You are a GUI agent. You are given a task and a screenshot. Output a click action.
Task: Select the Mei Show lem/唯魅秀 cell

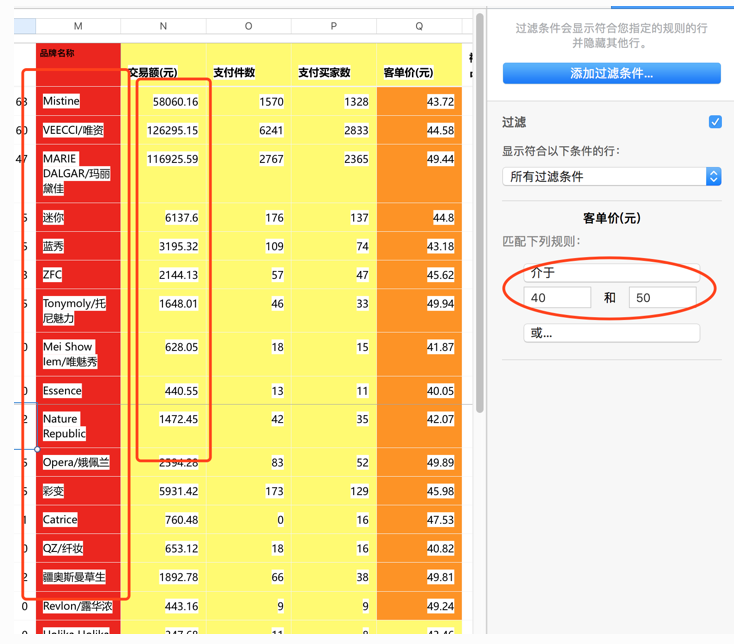pyautogui.click(x=78, y=354)
